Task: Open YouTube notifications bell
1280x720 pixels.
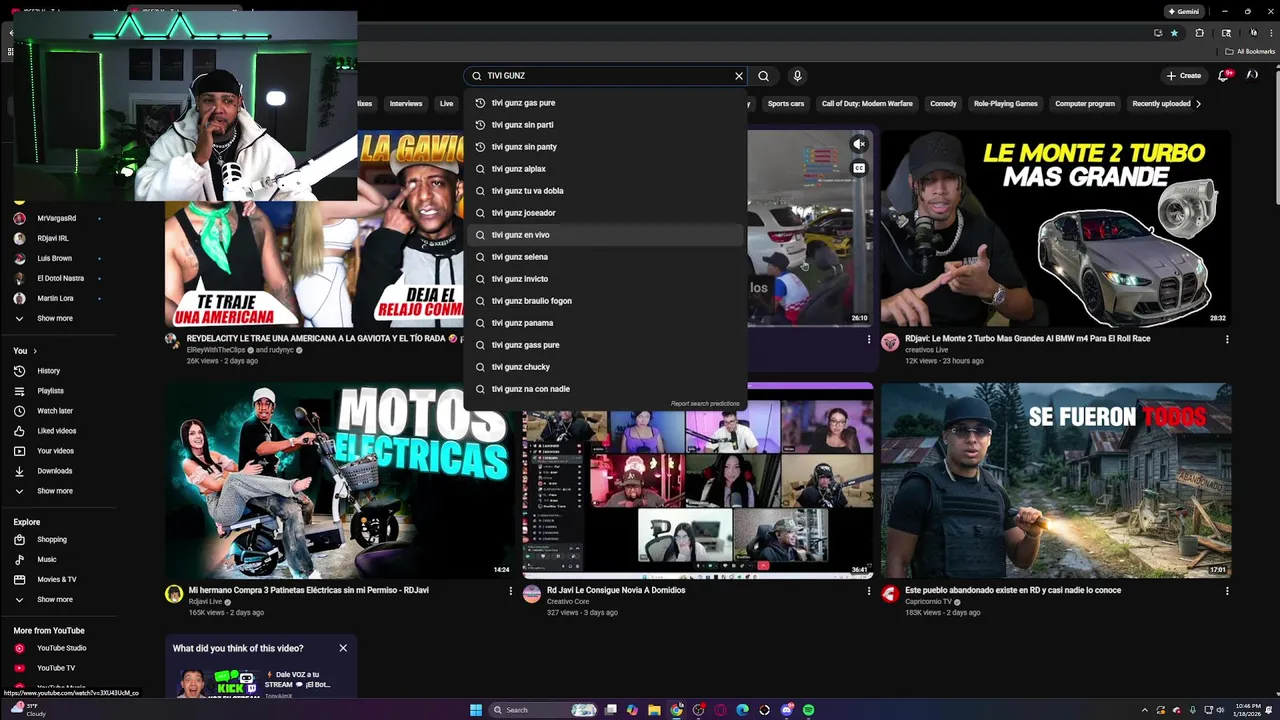Action: tap(1224, 75)
